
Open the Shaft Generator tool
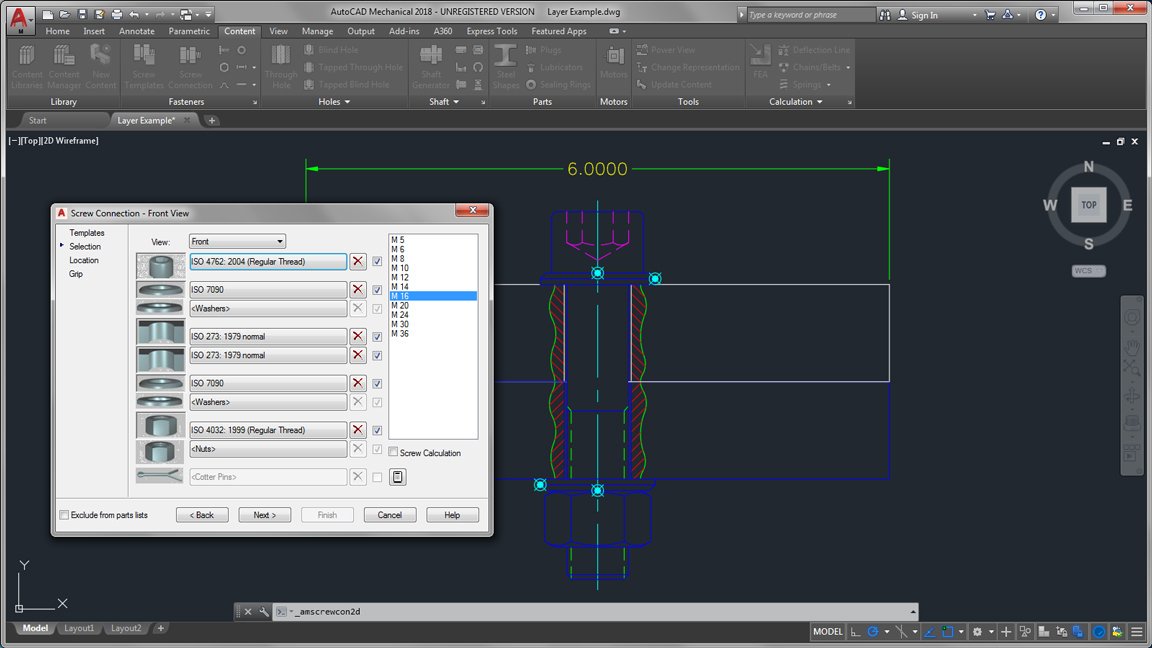(430, 65)
